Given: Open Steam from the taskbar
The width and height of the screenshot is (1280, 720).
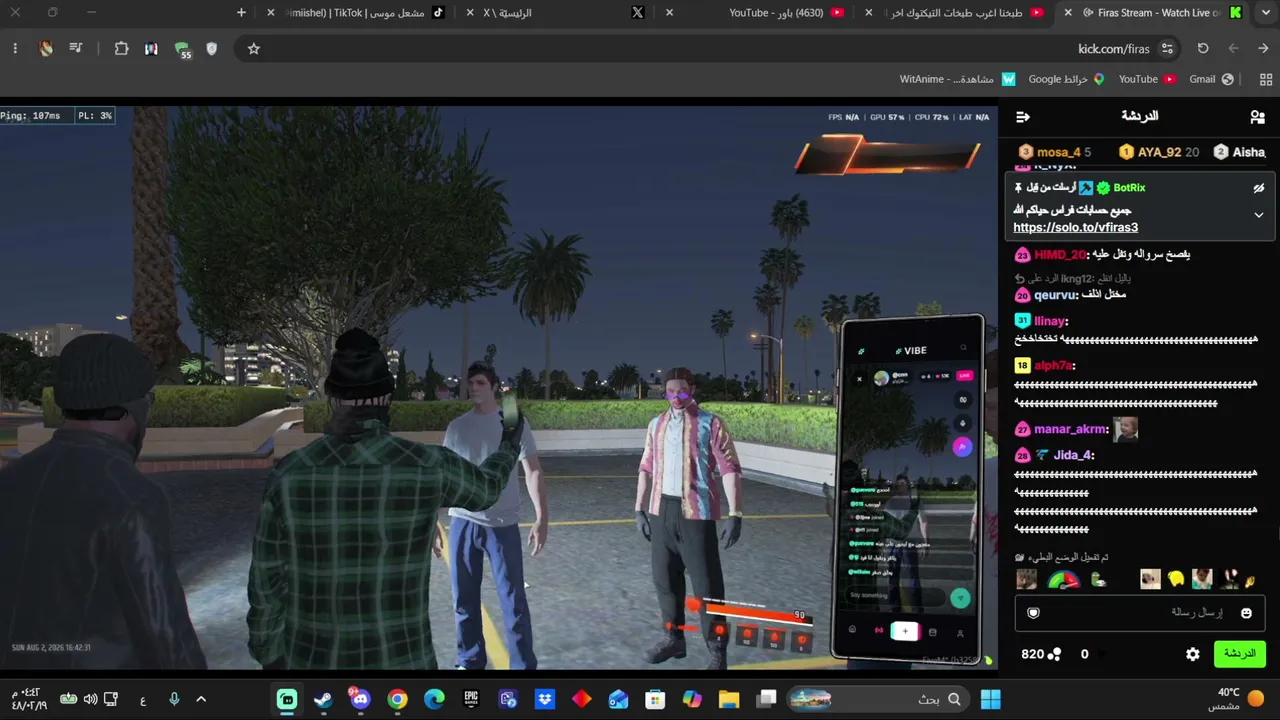Looking at the screenshot, I should [x=323, y=699].
